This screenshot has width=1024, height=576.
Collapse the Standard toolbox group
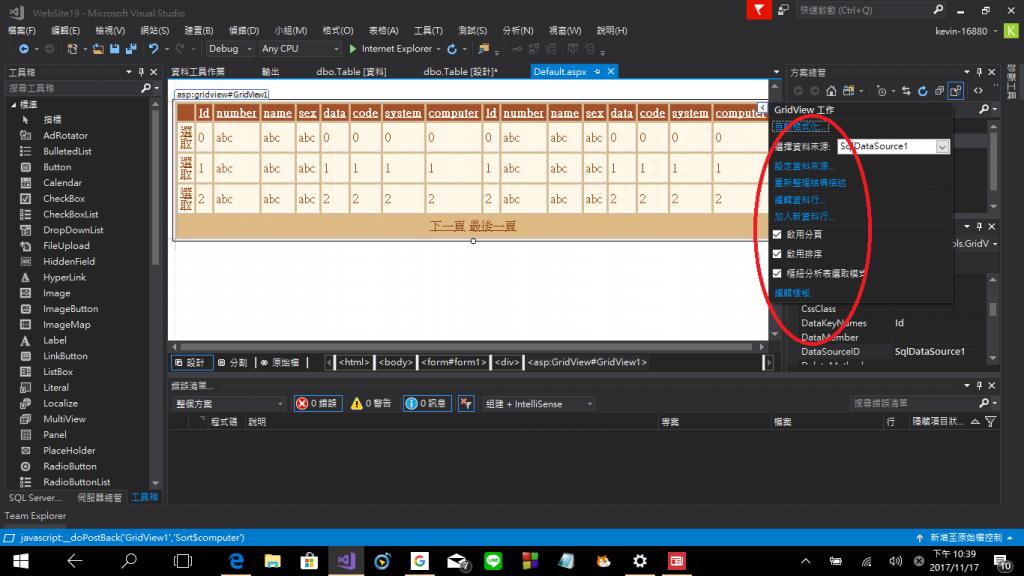(x=14, y=104)
